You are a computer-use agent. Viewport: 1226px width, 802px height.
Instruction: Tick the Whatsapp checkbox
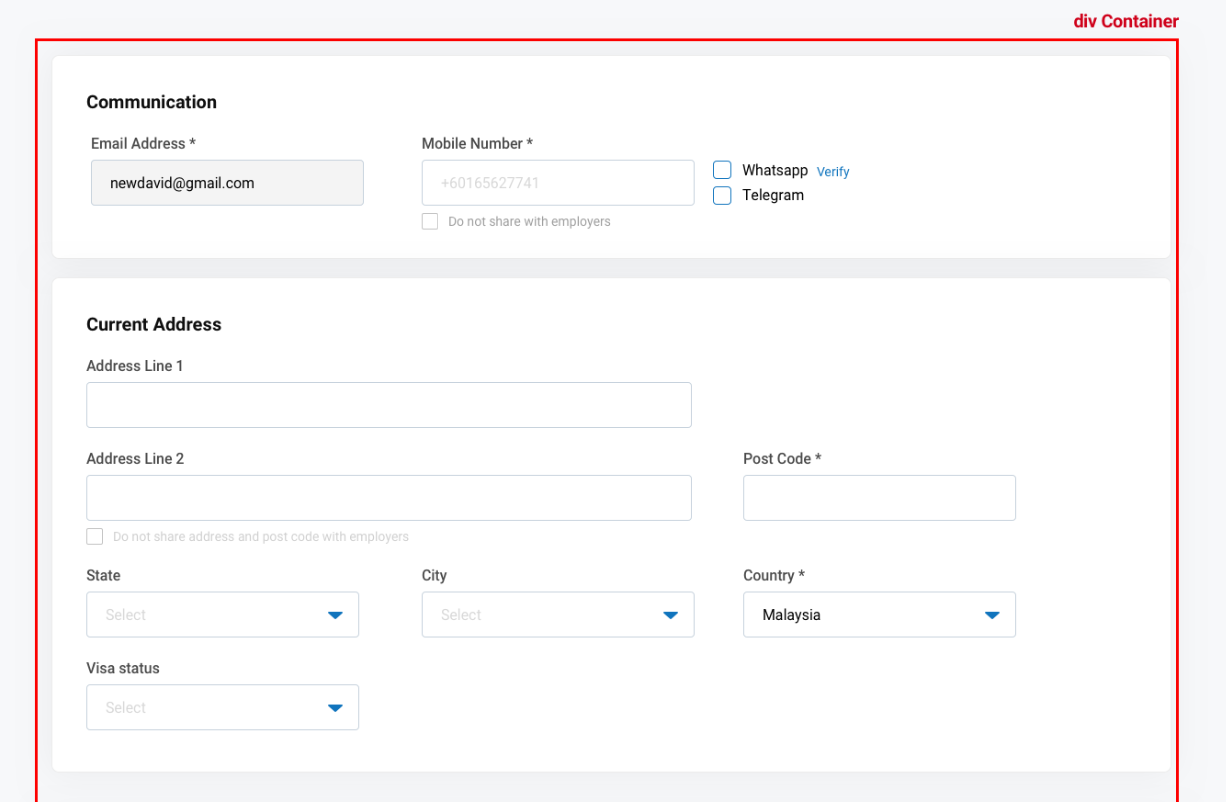click(x=722, y=170)
